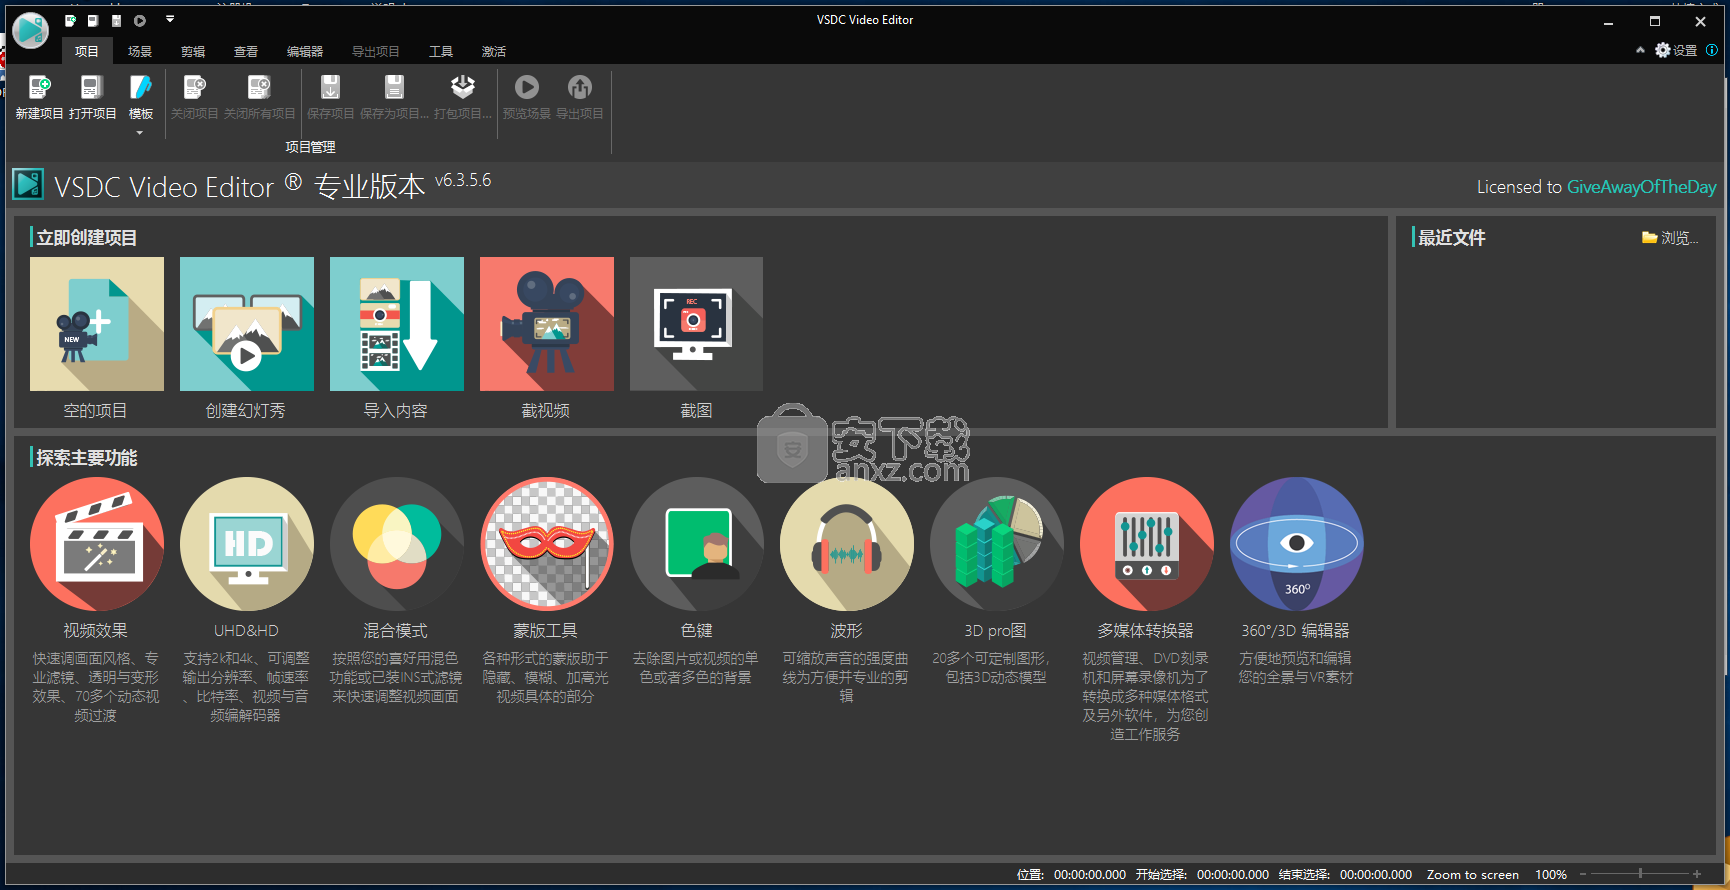Viewport: 1730px width, 890px height.
Task: Launch the 截图 screen capture tile
Action: (697, 324)
